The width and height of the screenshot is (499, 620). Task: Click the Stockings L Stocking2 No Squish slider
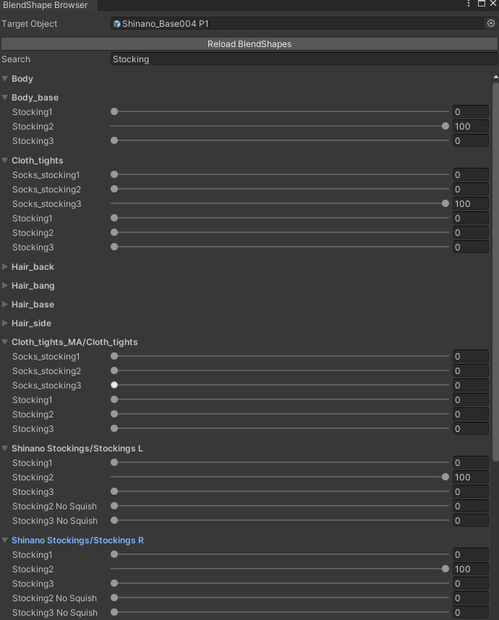280,506
